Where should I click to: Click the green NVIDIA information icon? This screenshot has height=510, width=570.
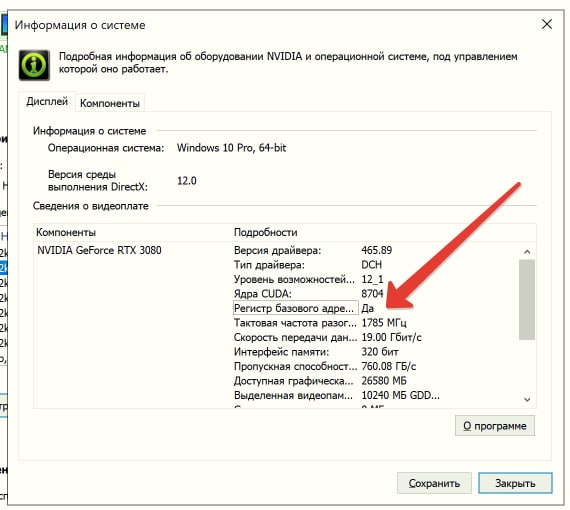click(34, 65)
